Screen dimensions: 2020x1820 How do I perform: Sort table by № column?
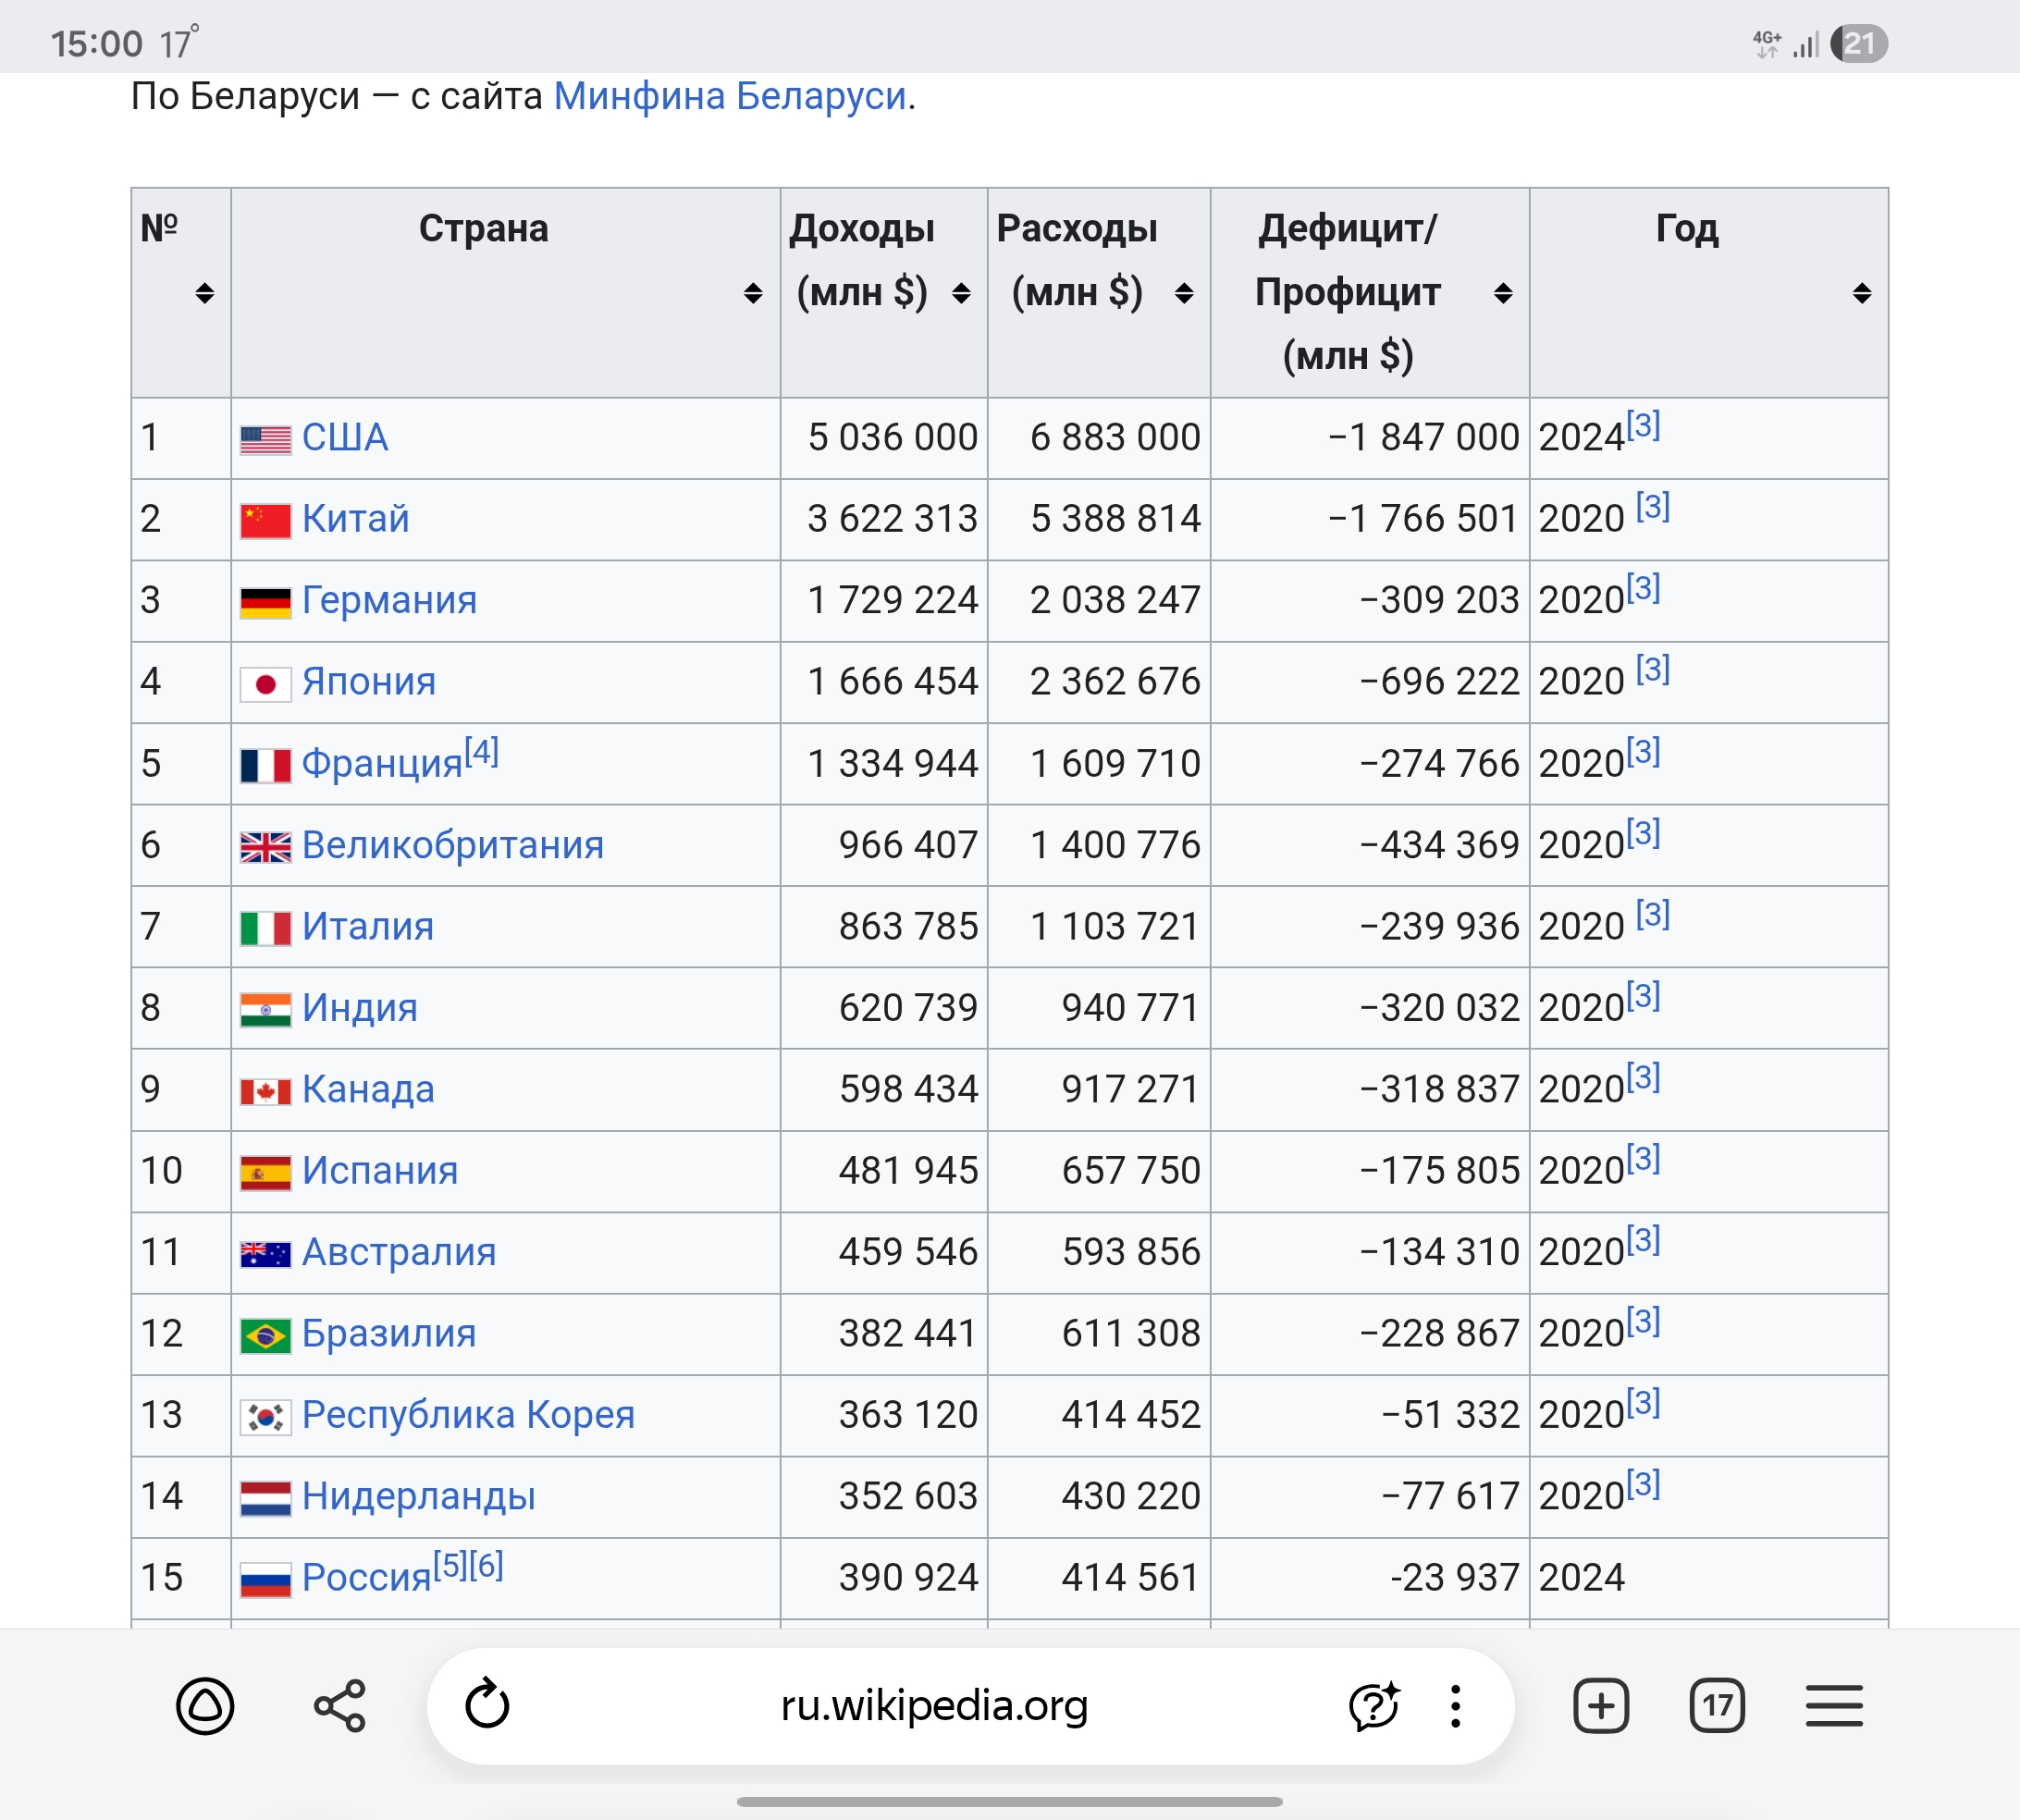(205, 293)
